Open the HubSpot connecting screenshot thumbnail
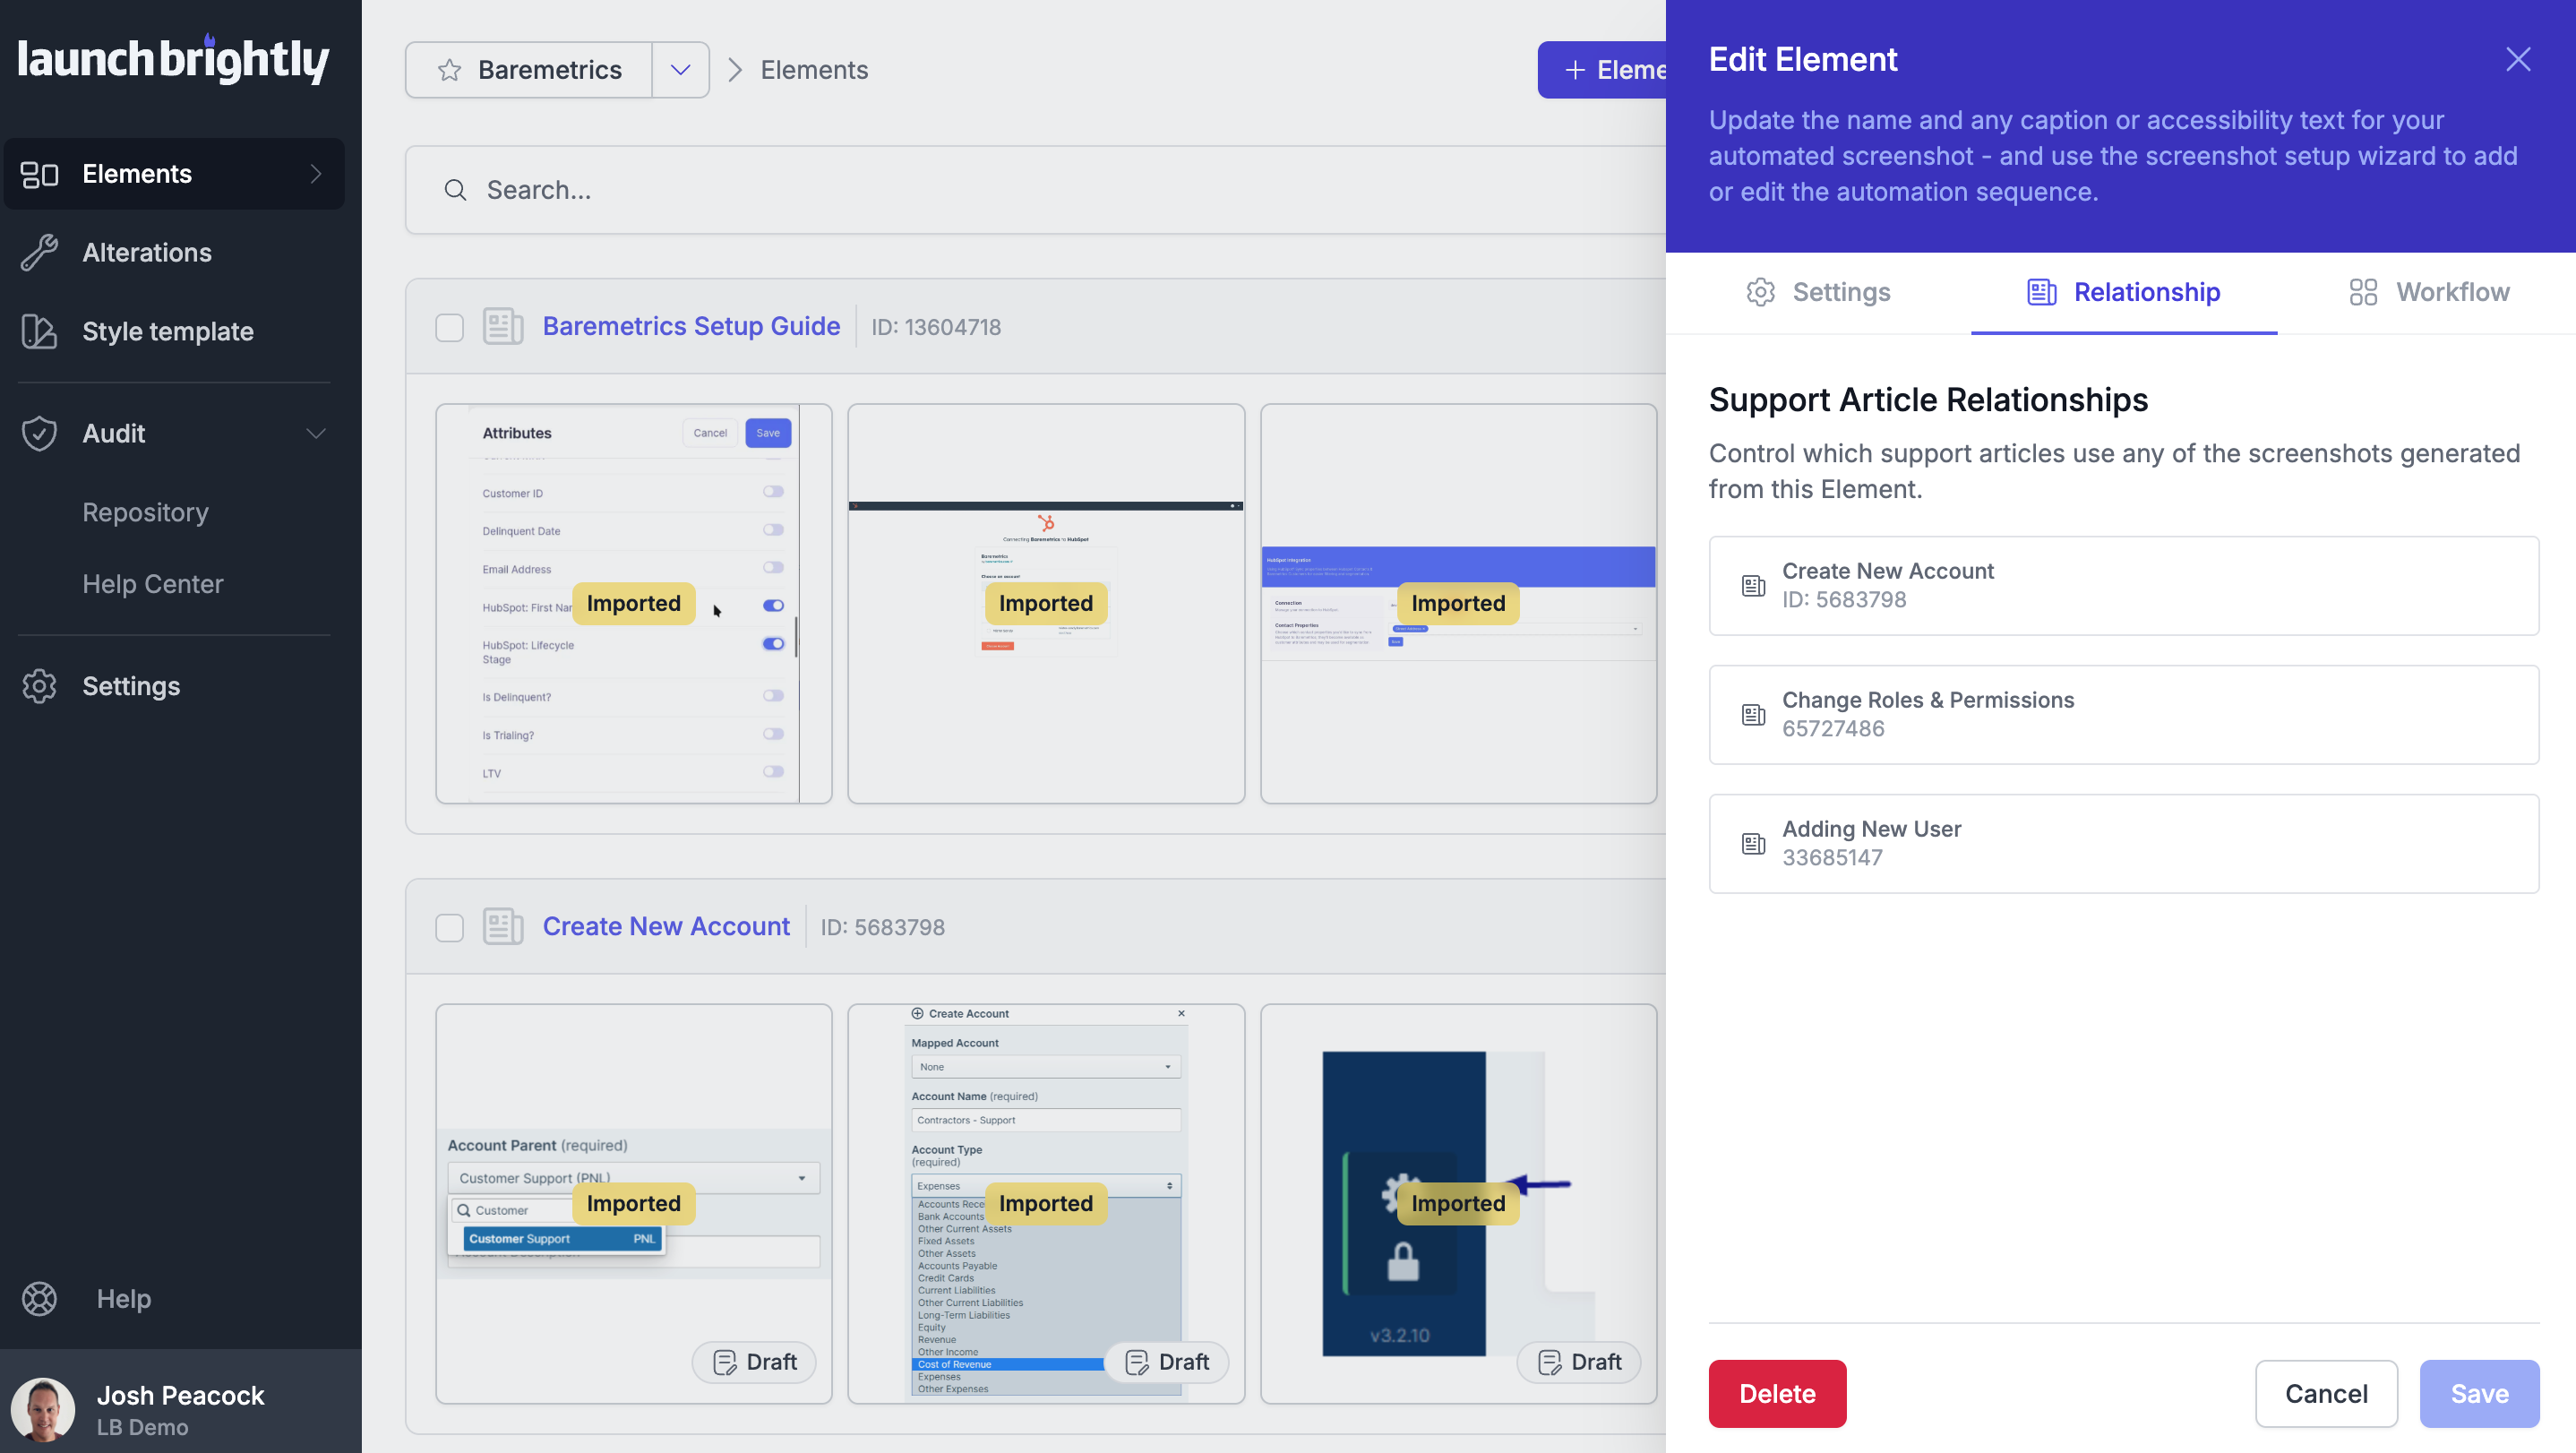This screenshot has height=1453, width=2576. coord(1046,604)
